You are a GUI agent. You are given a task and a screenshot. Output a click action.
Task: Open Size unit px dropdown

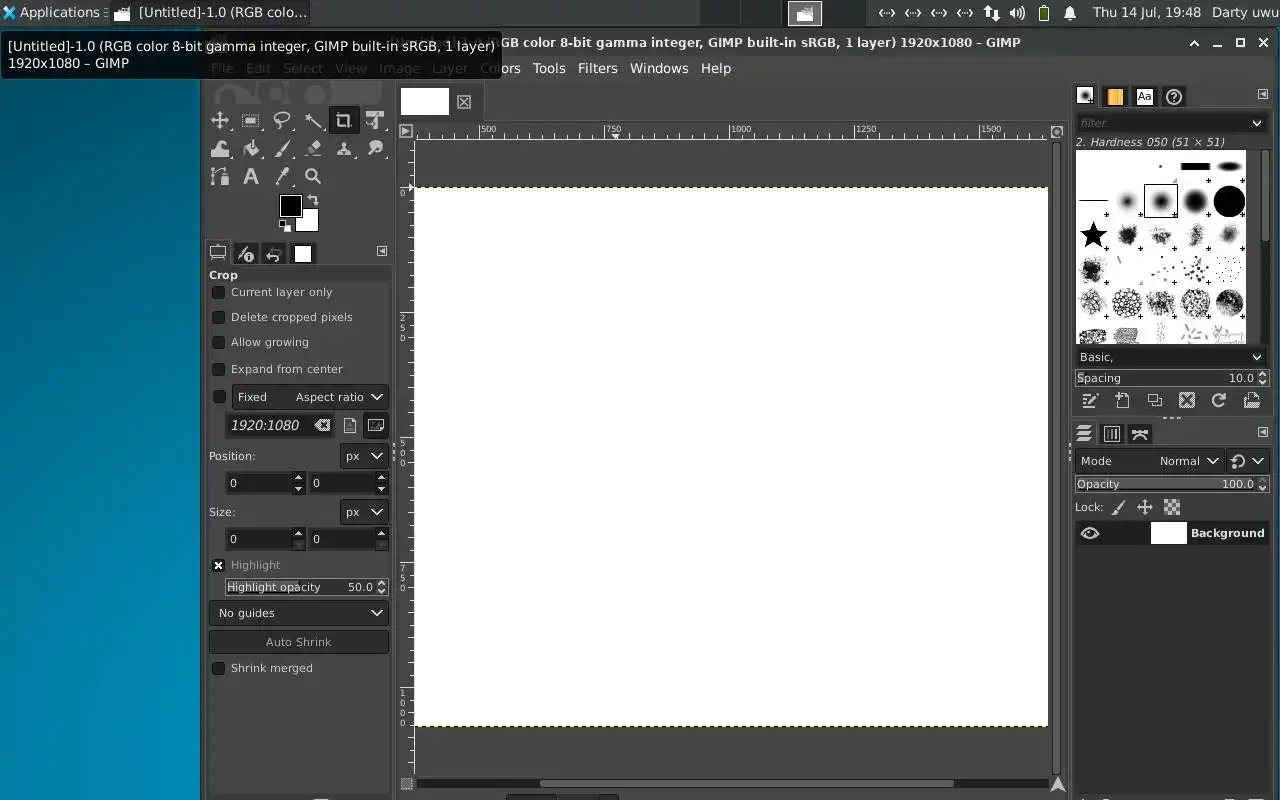[364, 512]
